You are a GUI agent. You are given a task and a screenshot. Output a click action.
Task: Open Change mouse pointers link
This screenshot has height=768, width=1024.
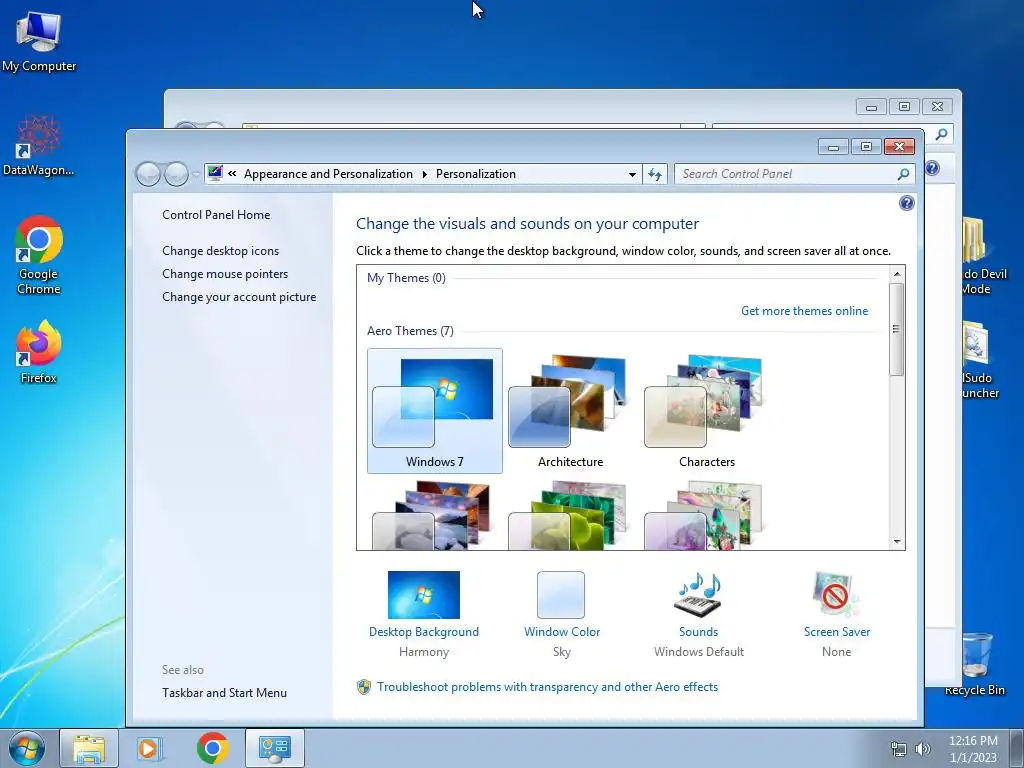(x=225, y=274)
